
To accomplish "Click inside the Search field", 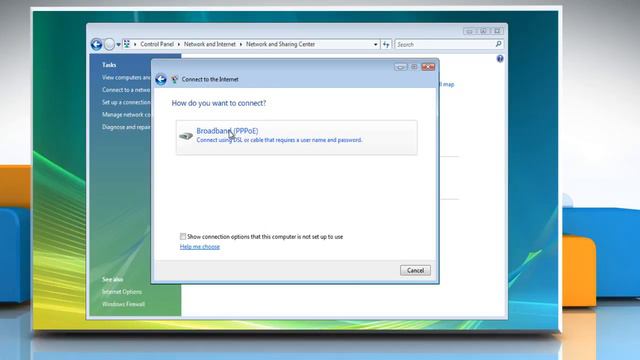I will 444,44.
